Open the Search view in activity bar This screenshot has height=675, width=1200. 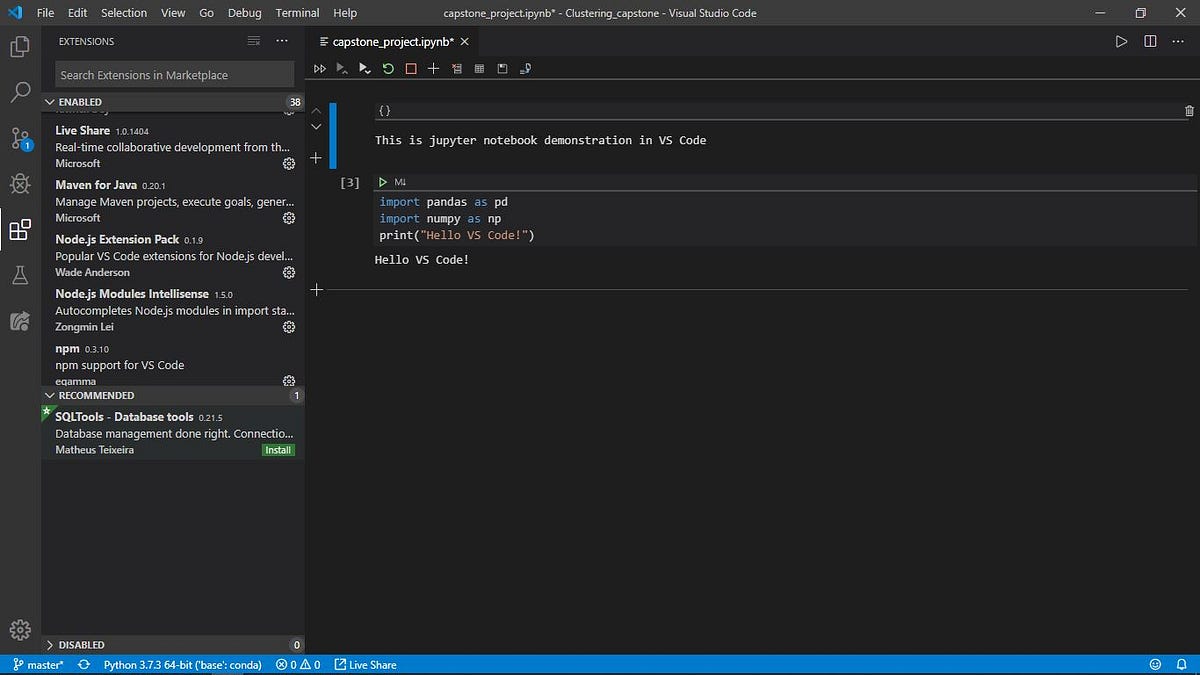tap(20, 93)
